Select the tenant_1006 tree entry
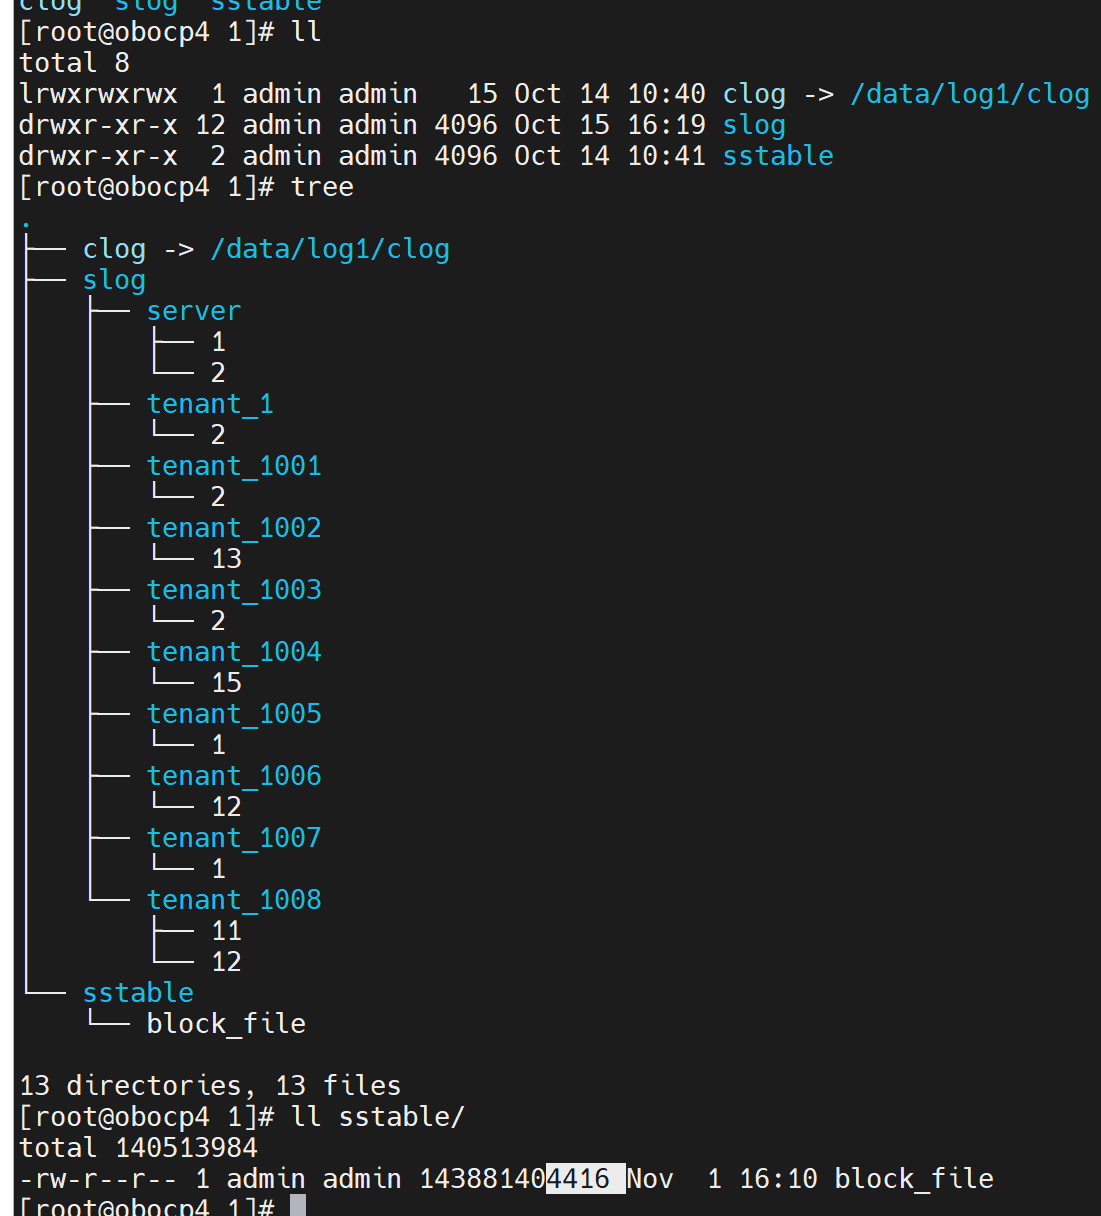Viewport: 1101px width, 1216px height. coord(234,776)
